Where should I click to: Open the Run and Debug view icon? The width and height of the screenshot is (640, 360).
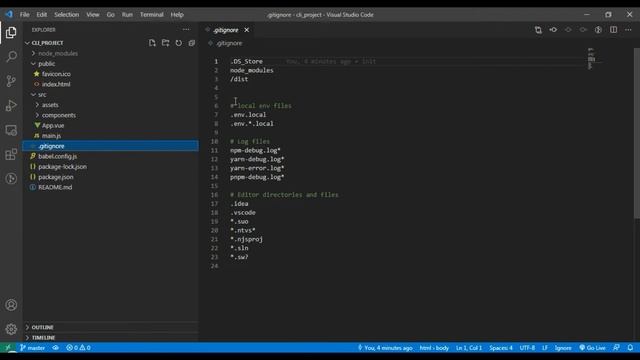click(11, 105)
